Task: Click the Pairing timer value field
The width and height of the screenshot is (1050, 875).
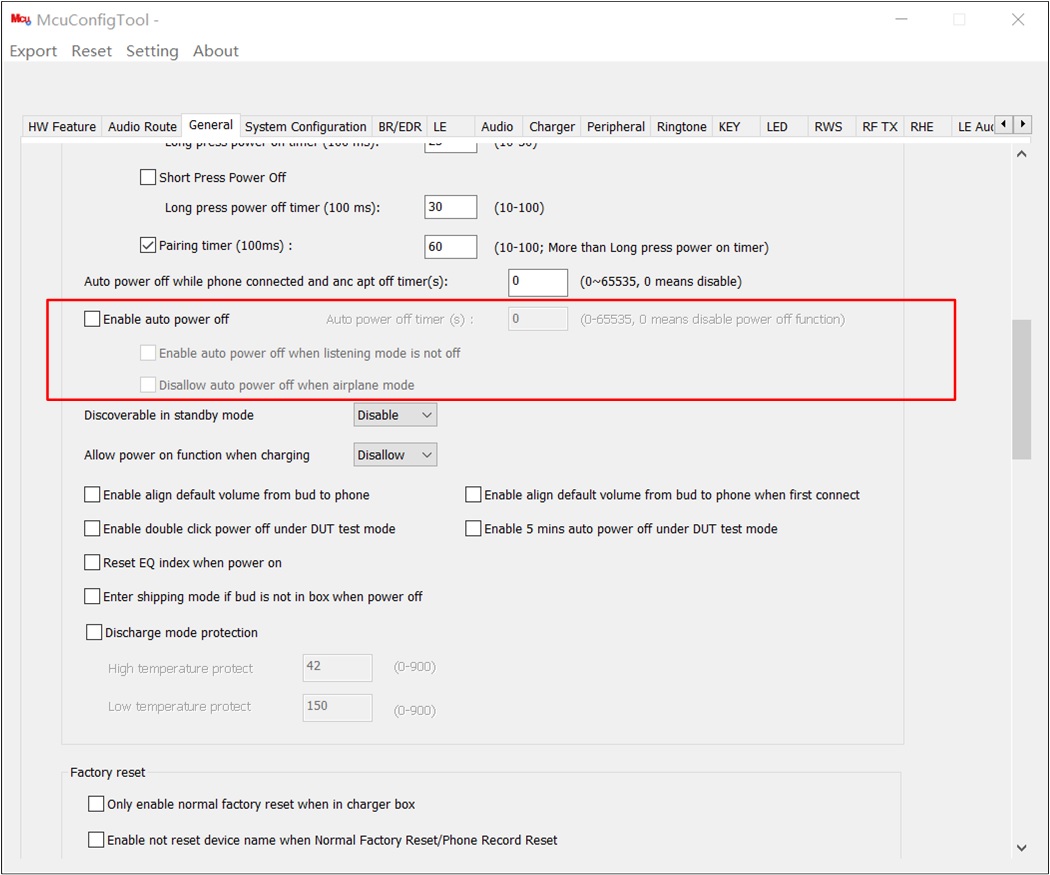Action: [450, 247]
